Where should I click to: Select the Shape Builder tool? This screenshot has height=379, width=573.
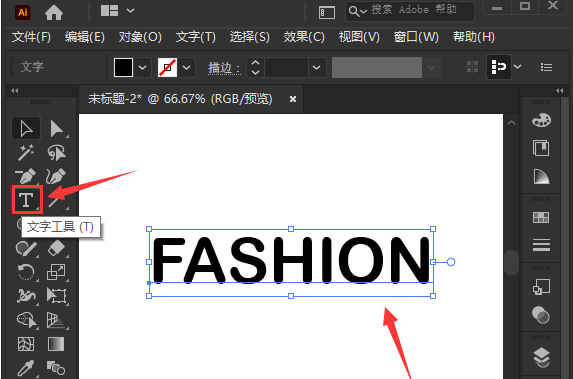(26, 320)
